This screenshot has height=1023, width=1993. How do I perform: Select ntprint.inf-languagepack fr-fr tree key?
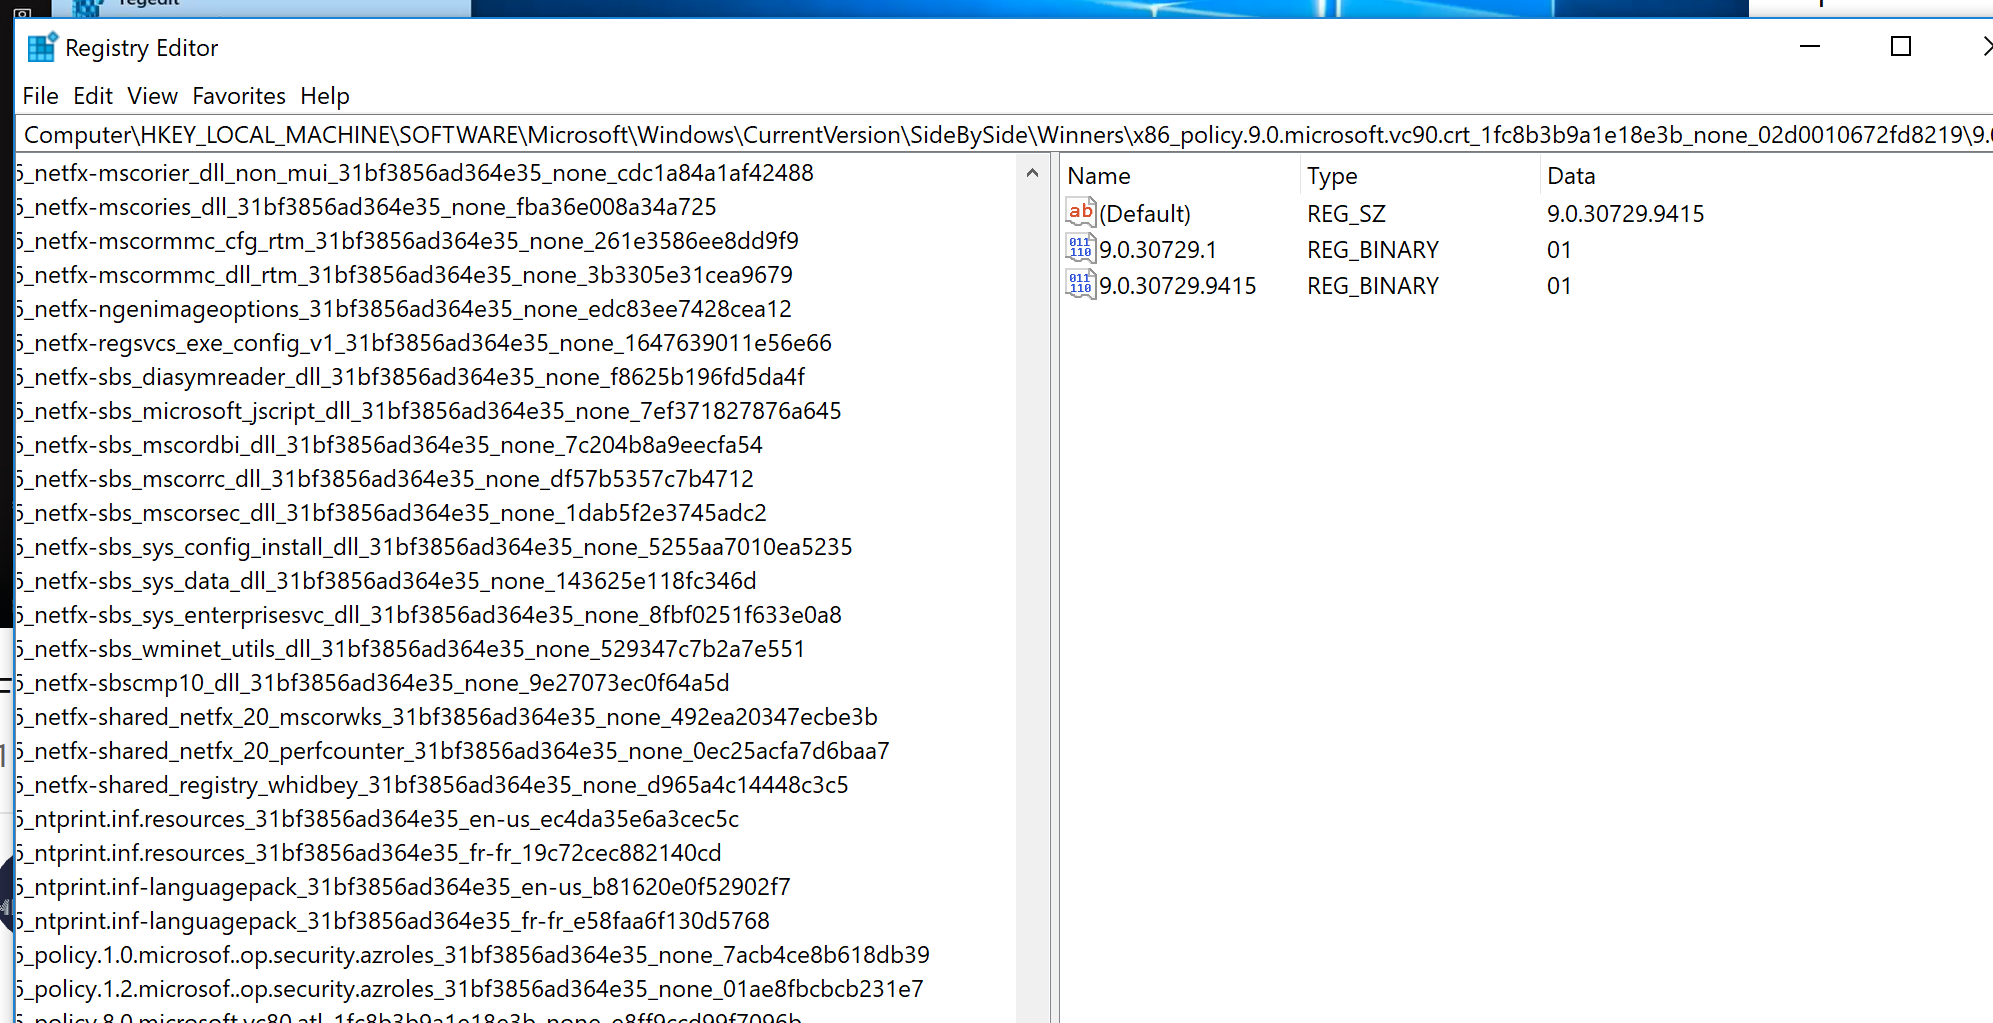coord(393,921)
